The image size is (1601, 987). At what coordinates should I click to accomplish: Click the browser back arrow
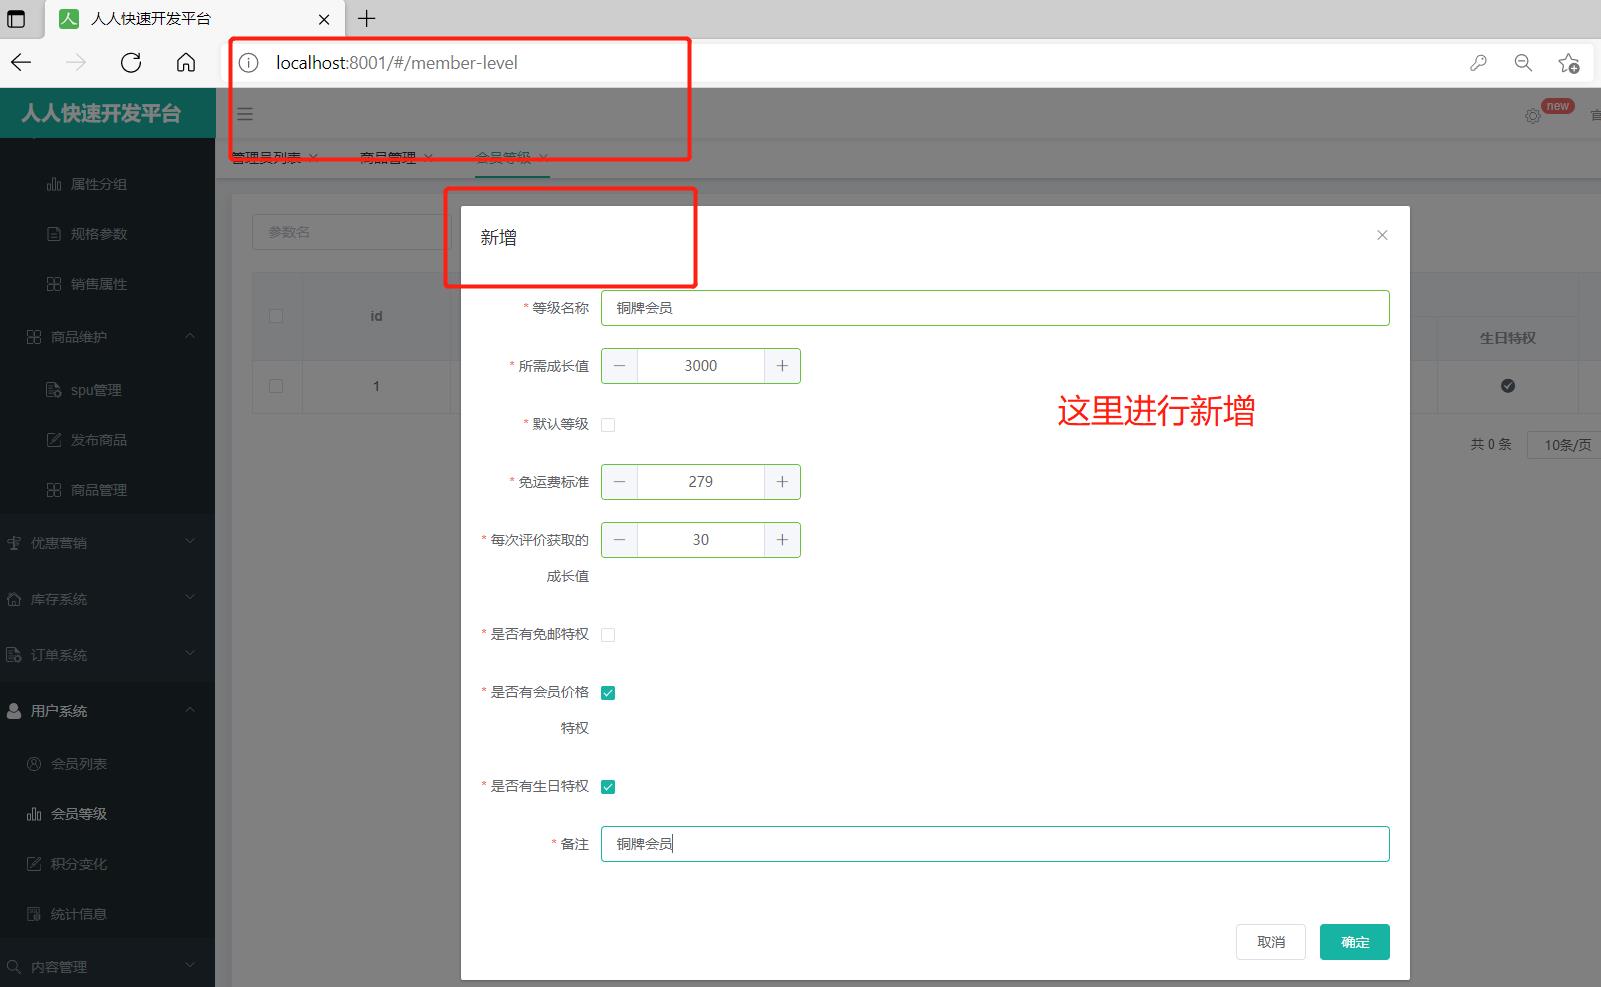point(21,63)
